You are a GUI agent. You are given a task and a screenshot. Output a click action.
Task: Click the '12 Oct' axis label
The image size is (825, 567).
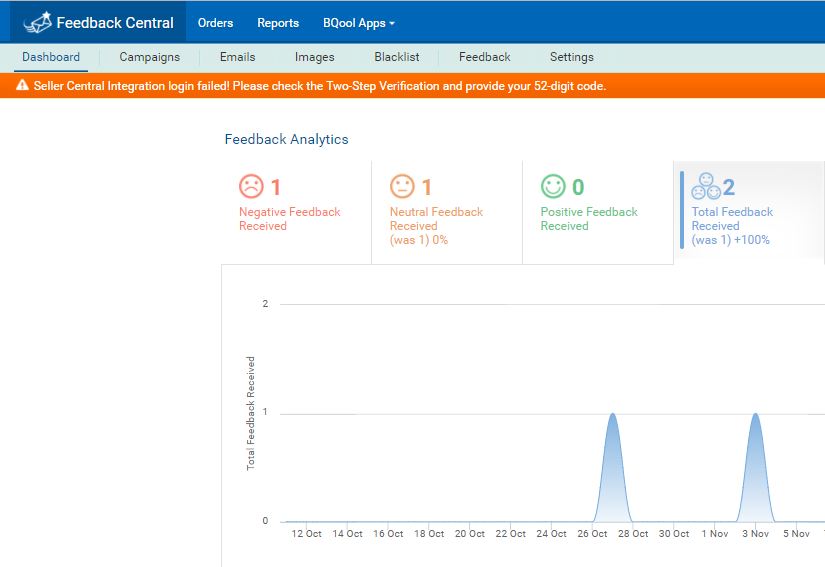pyautogui.click(x=306, y=533)
